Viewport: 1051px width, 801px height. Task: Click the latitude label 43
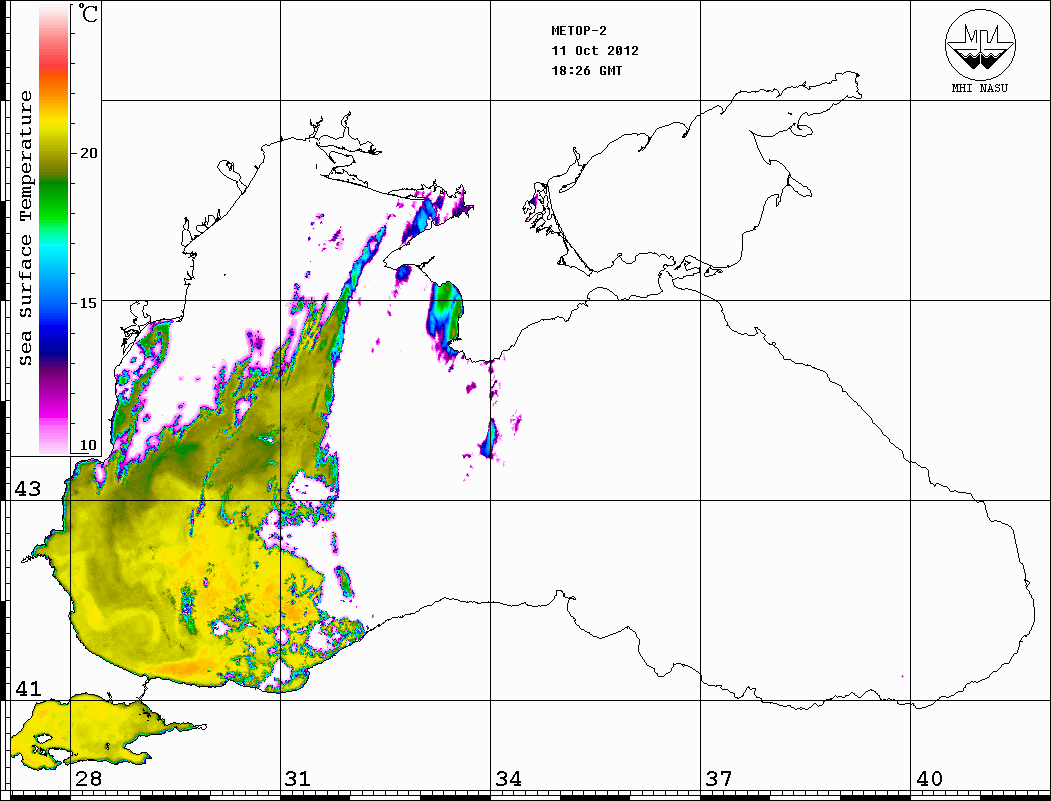click(28, 489)
